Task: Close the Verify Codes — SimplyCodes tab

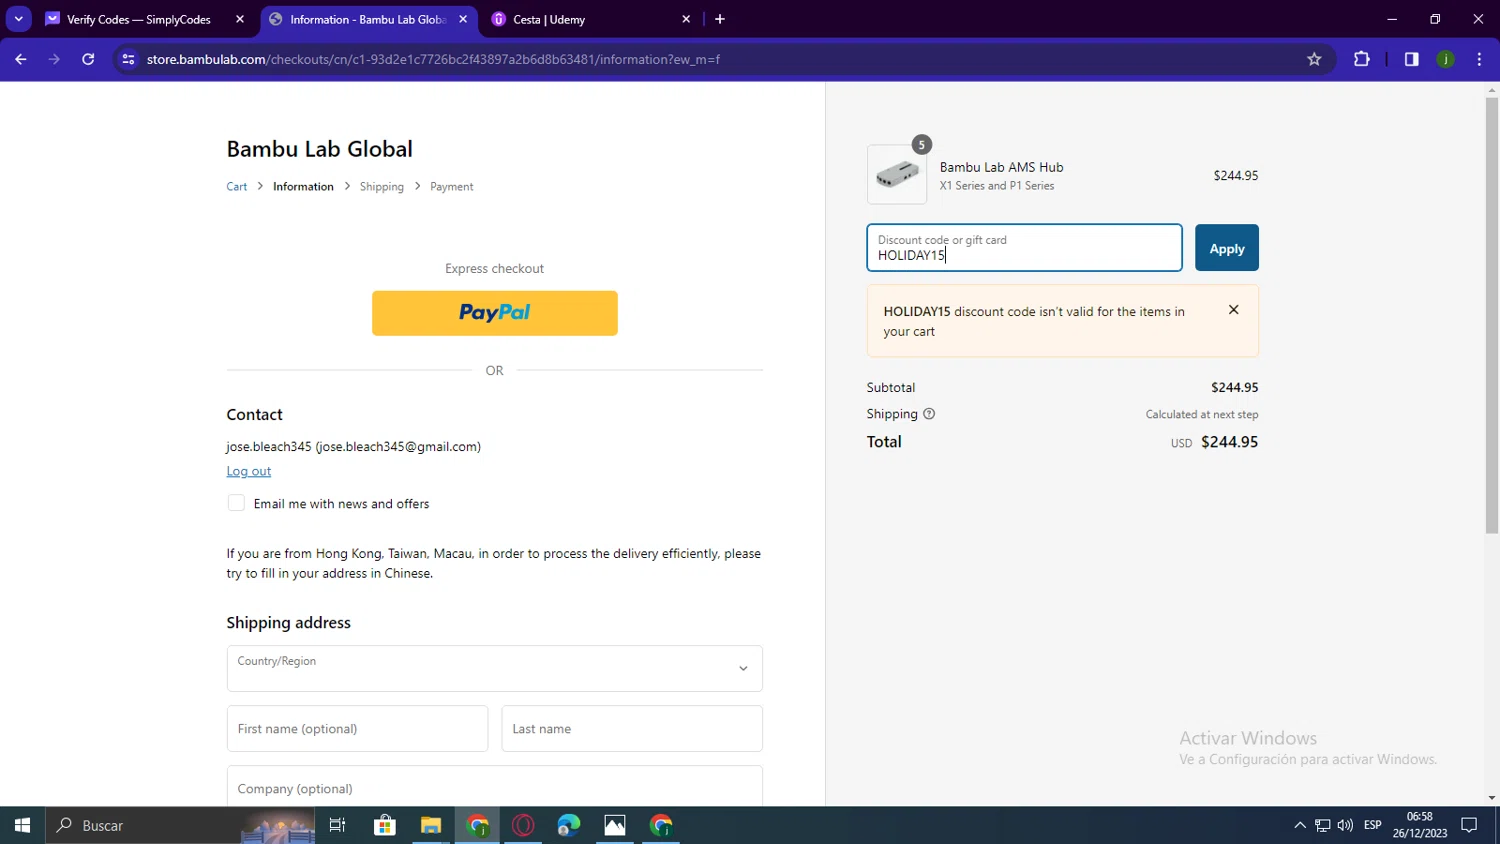Action: pyautogui.click(x=240, y=19)
